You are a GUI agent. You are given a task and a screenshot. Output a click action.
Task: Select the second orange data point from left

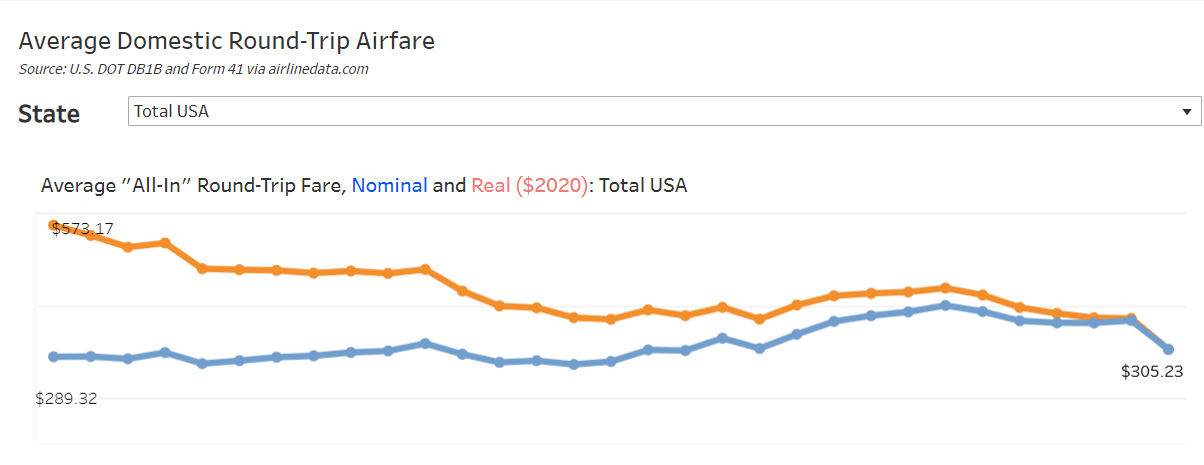(91, 235)
